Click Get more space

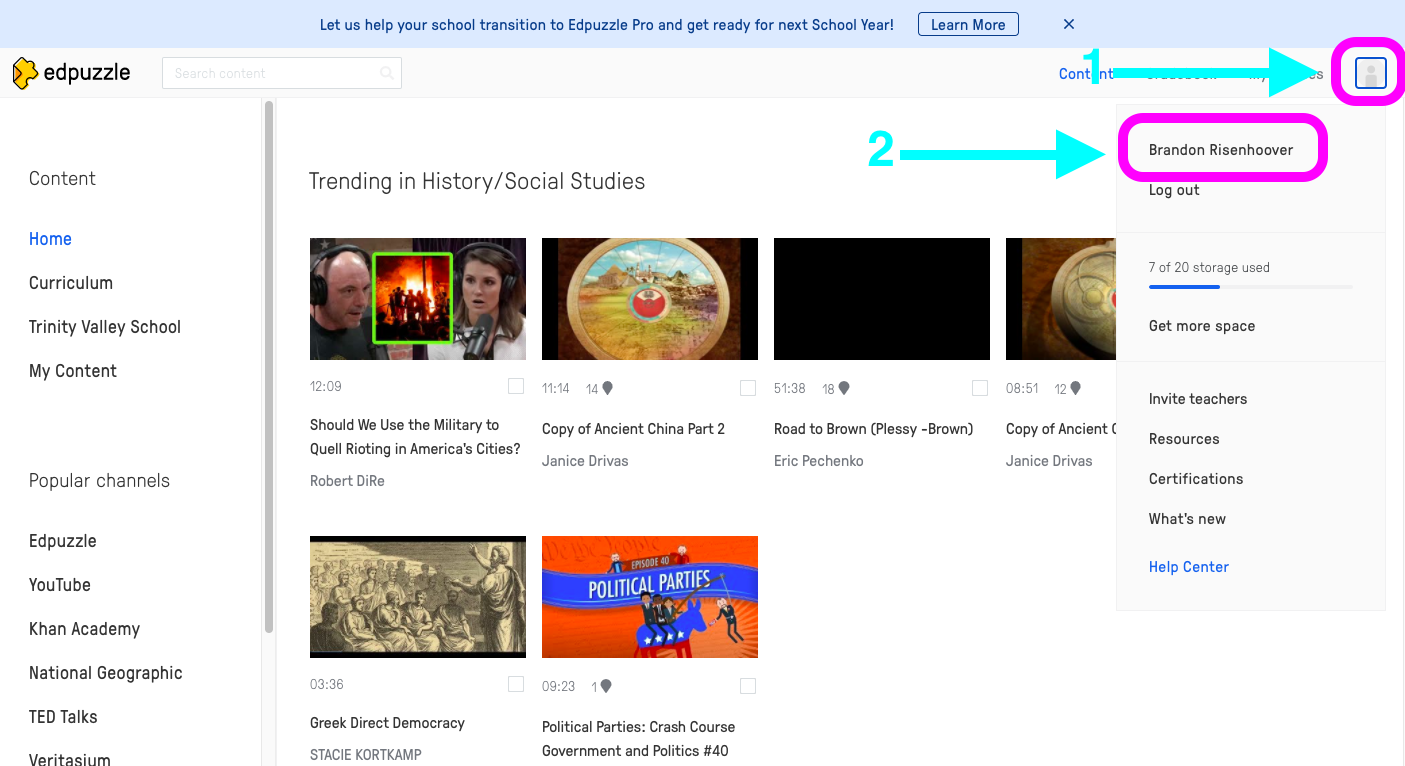1202,326
